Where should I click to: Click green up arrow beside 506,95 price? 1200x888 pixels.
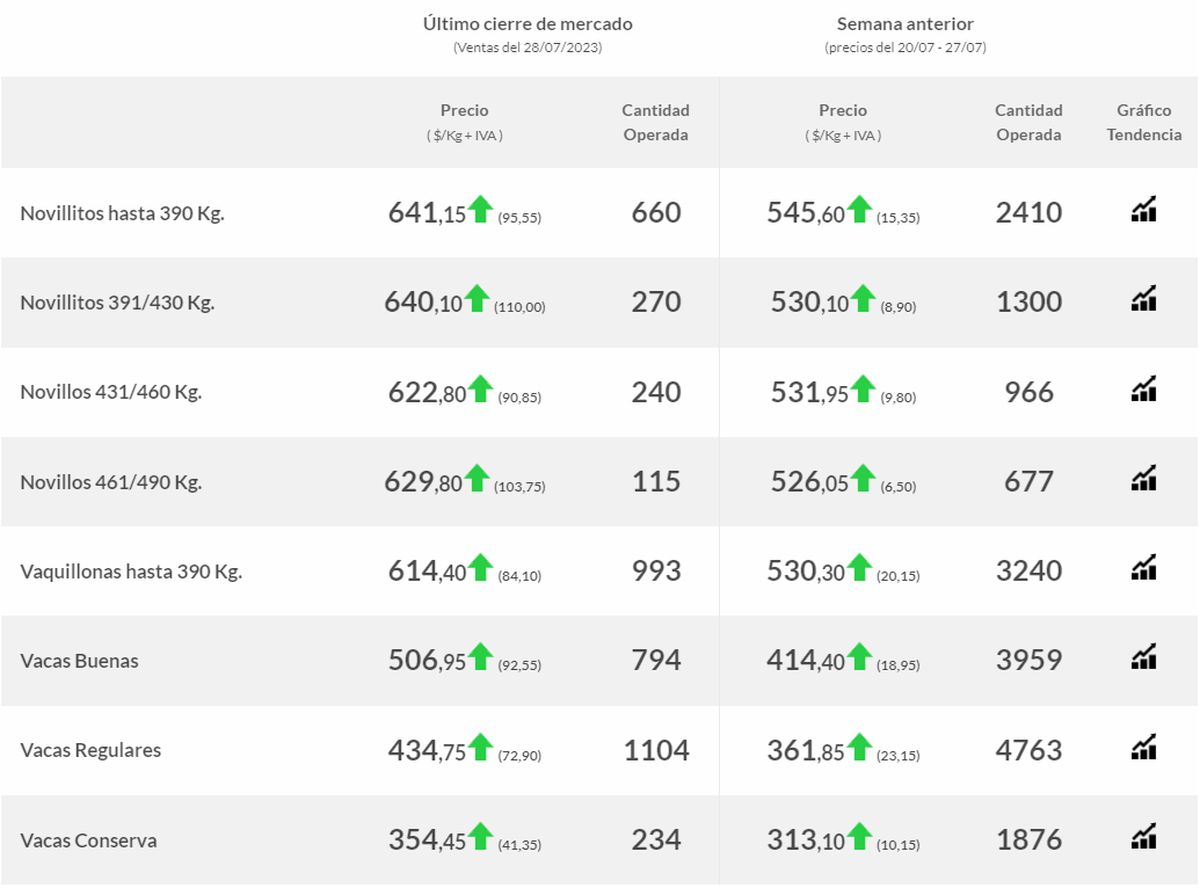[481, 657]
